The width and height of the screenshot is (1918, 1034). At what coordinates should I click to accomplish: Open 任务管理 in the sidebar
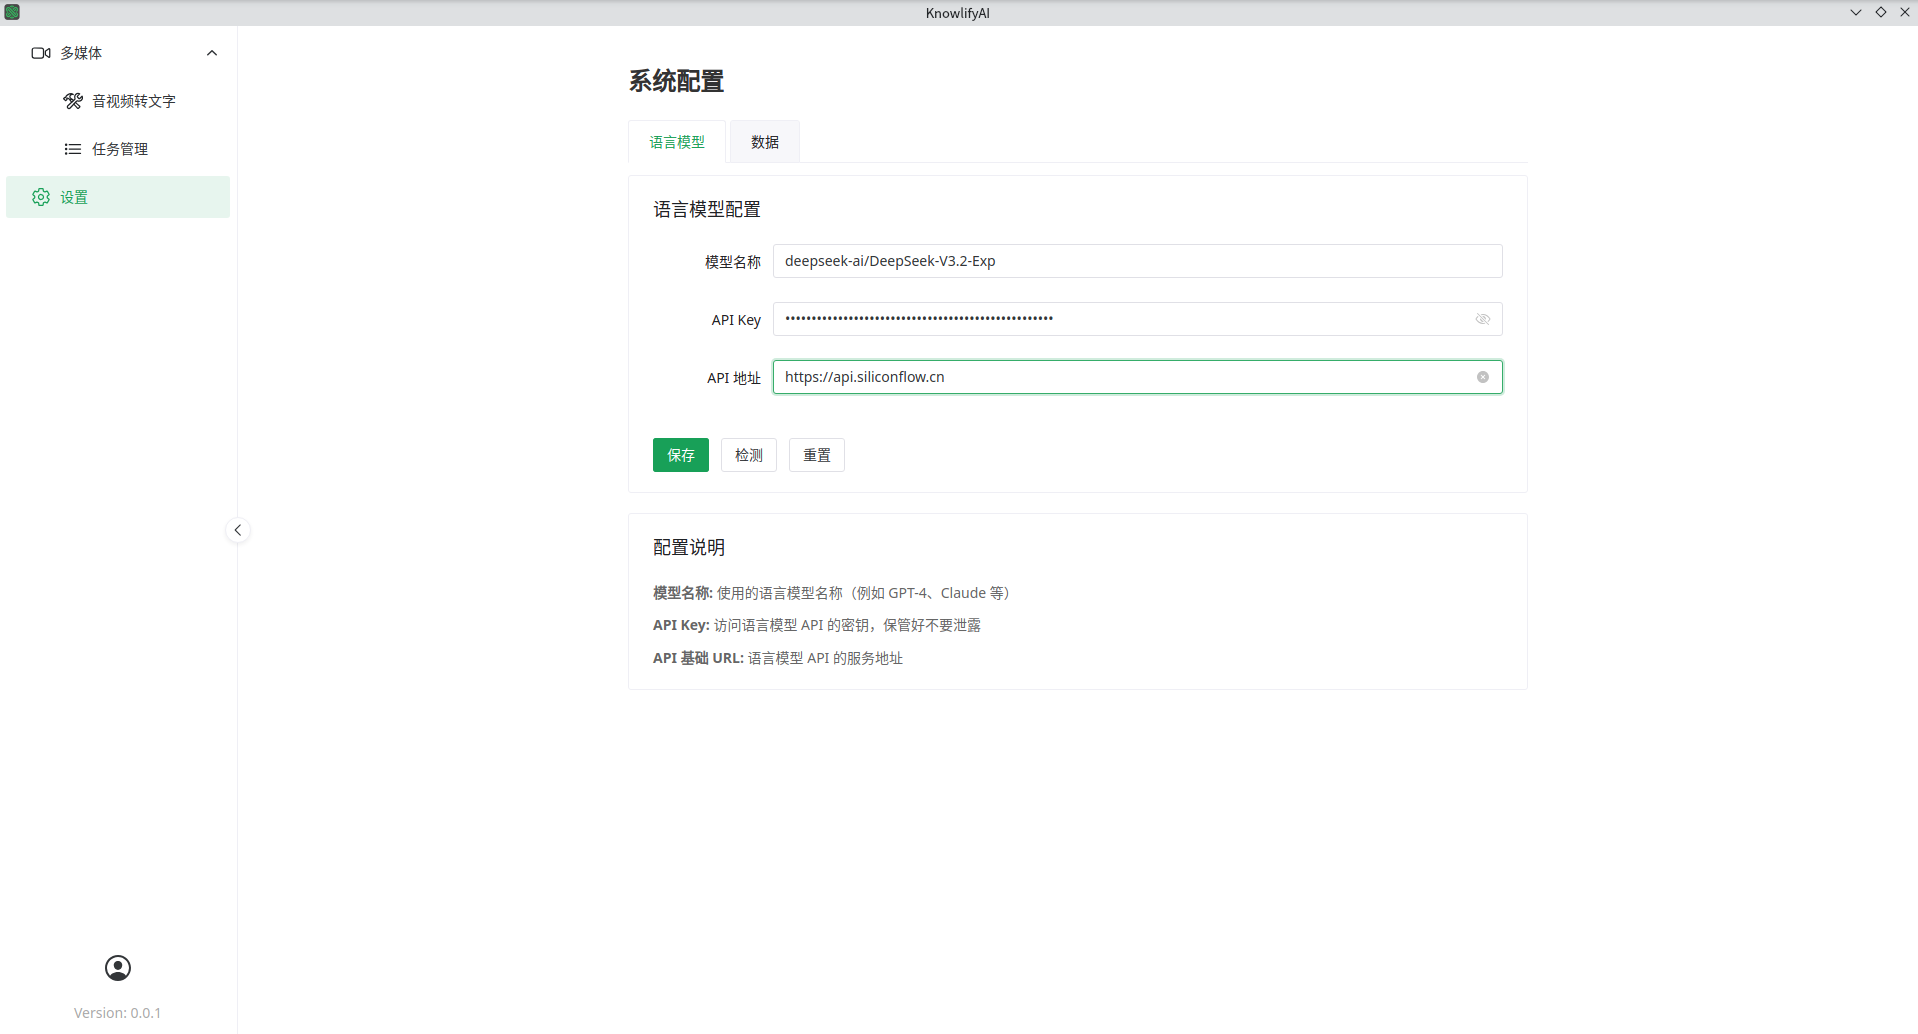coord(120,149)
